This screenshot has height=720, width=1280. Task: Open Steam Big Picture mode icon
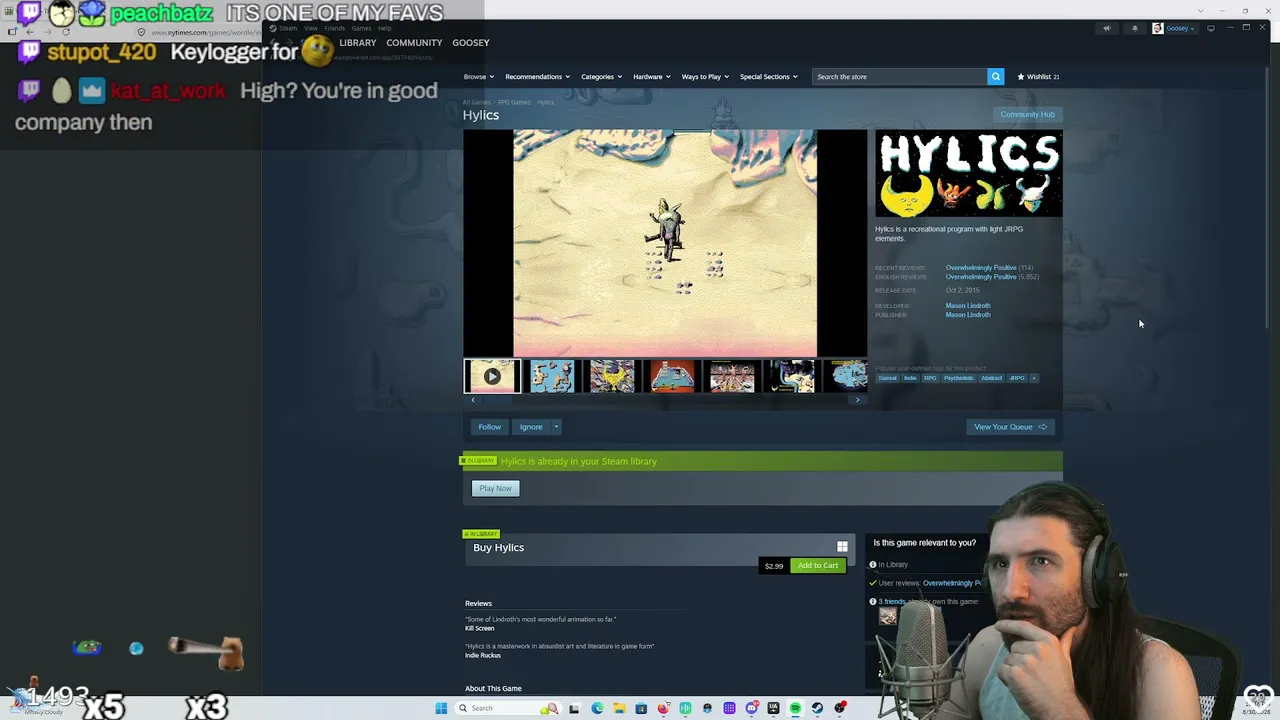[1211, 28]
